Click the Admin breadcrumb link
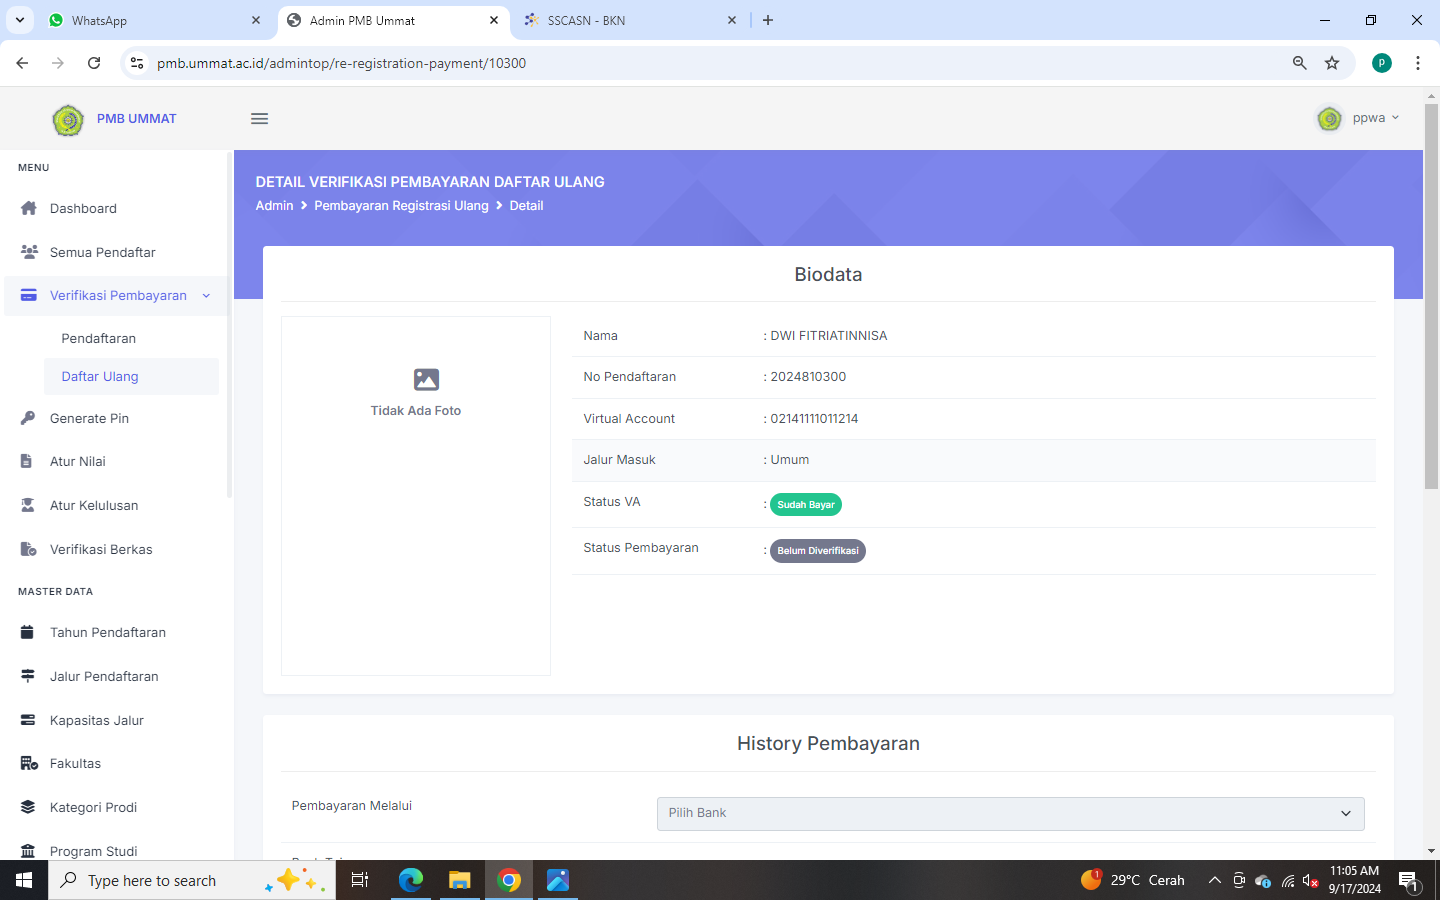The image size is (1440, 900). [274, 206]
